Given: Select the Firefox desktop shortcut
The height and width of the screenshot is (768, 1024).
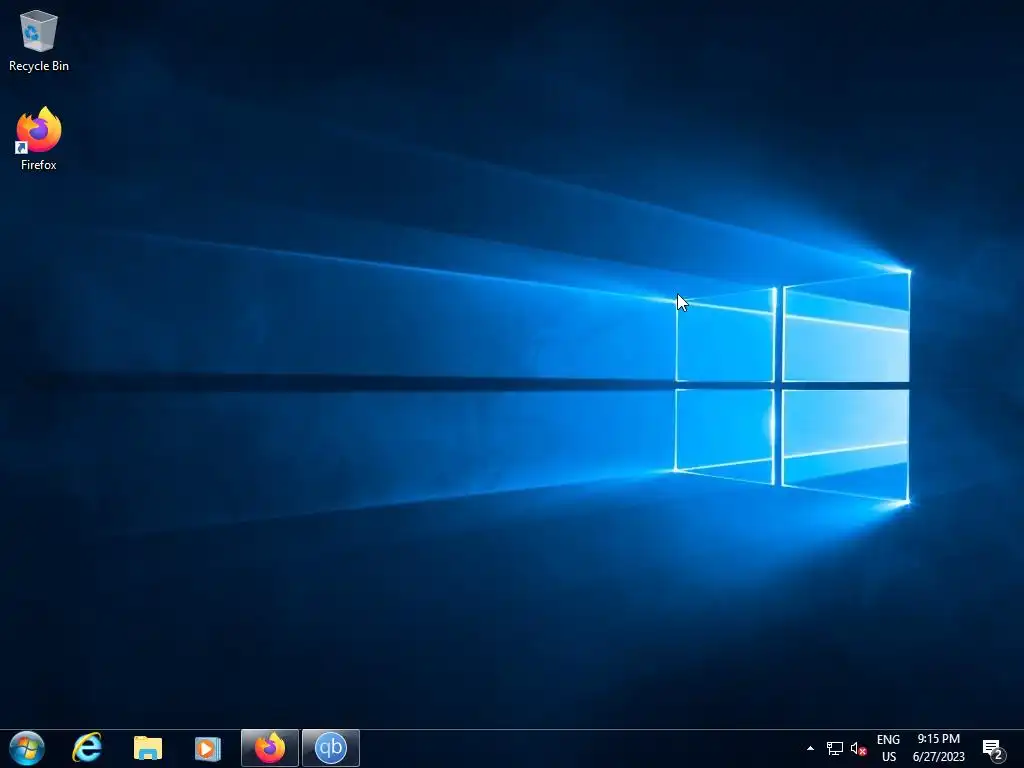Looking at the screenshot, I should [39, 139].
